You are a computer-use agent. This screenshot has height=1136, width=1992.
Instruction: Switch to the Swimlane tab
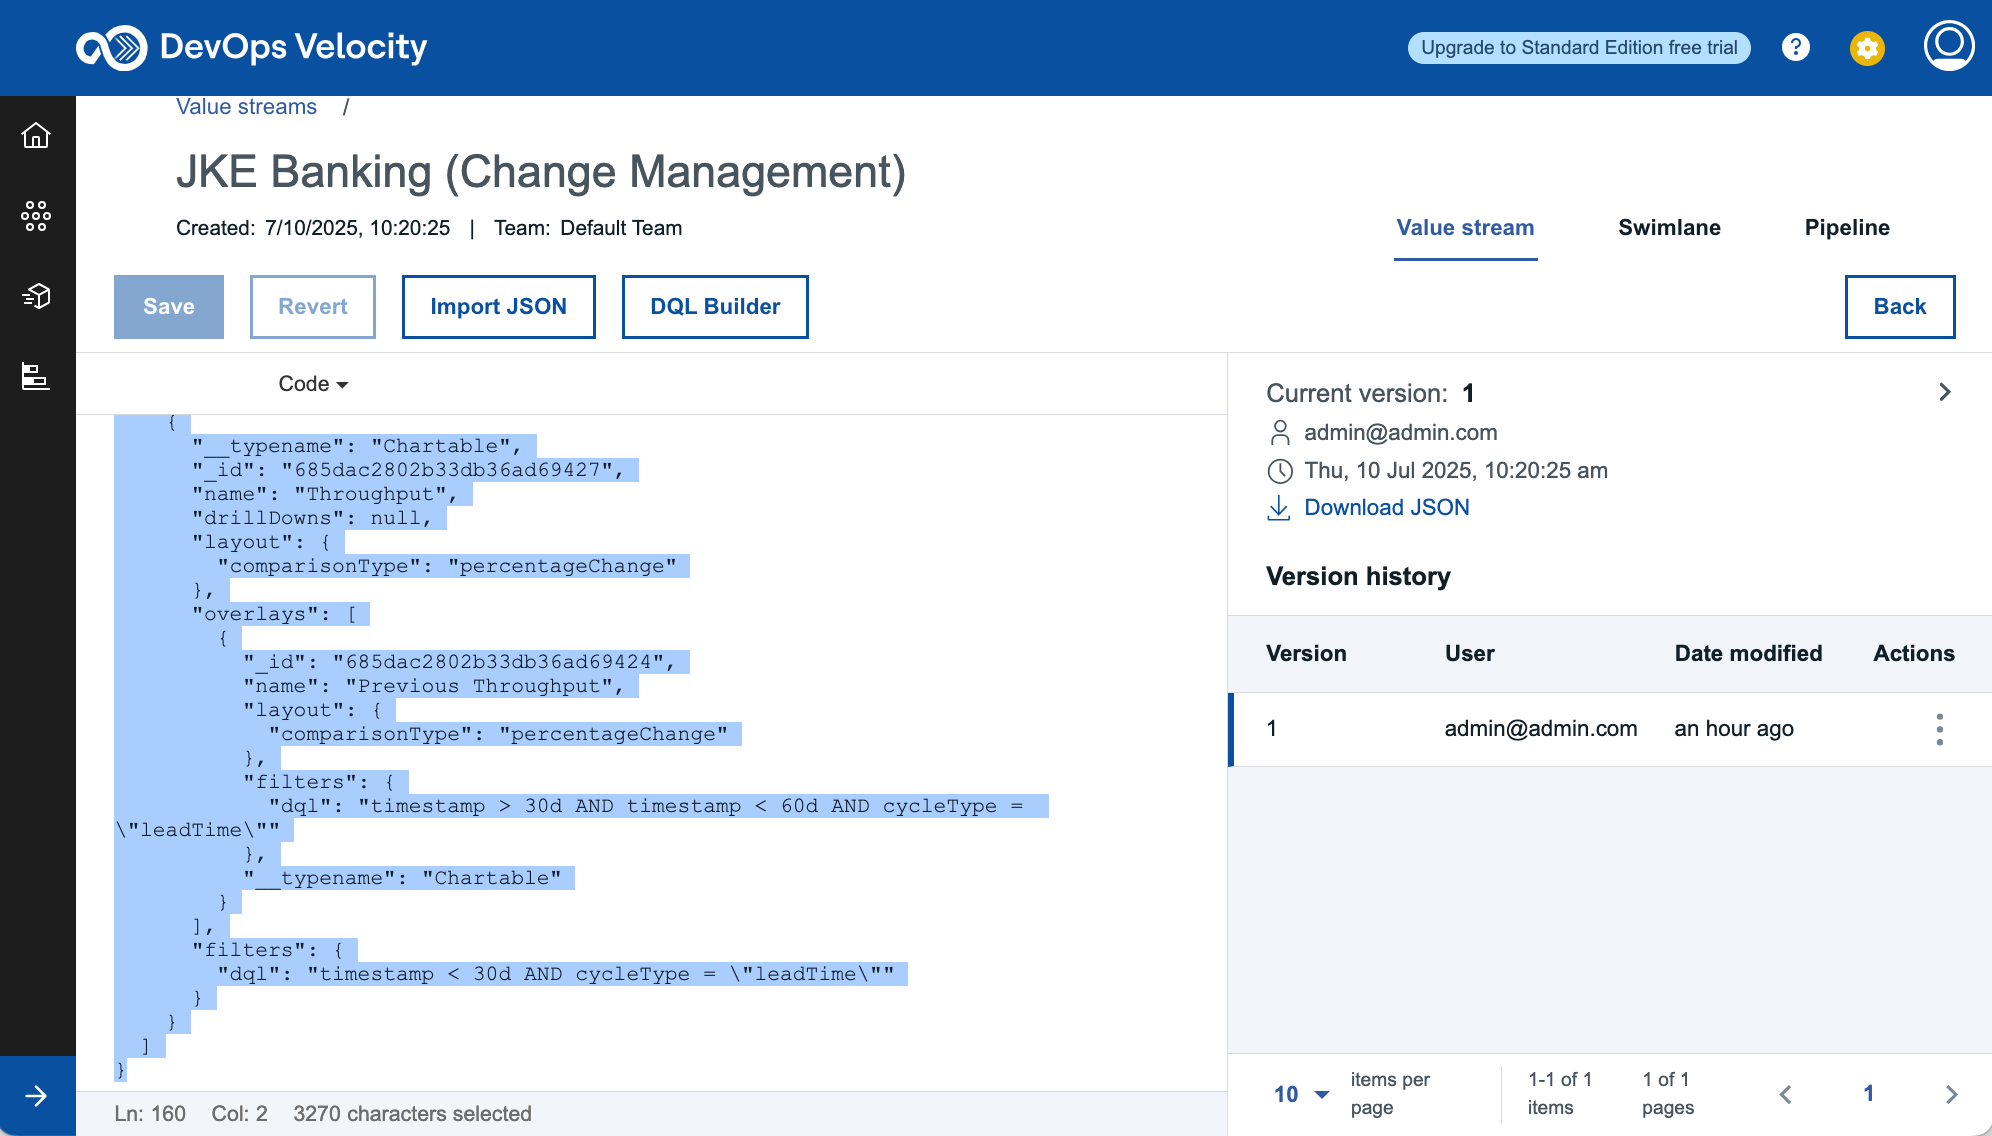pos(1669,228)
